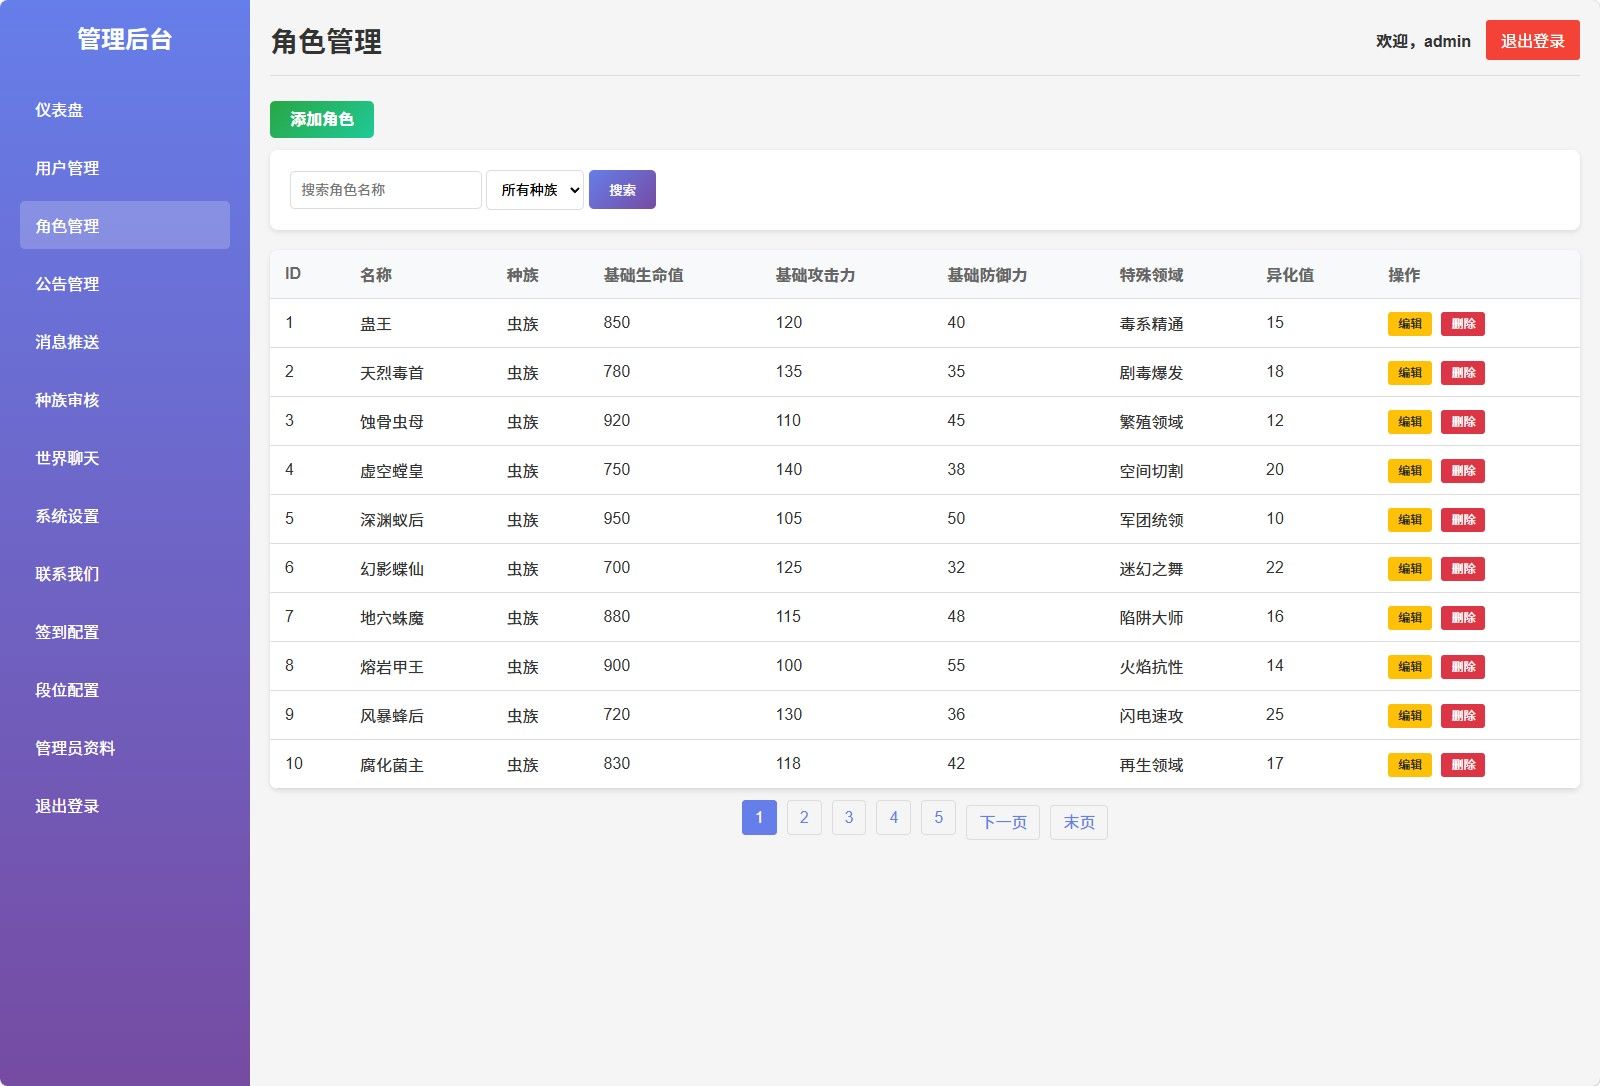The image size is (1600, 1086).
Task: Delete the 天烈毒首 role
Action: (x=1463, y=372)
